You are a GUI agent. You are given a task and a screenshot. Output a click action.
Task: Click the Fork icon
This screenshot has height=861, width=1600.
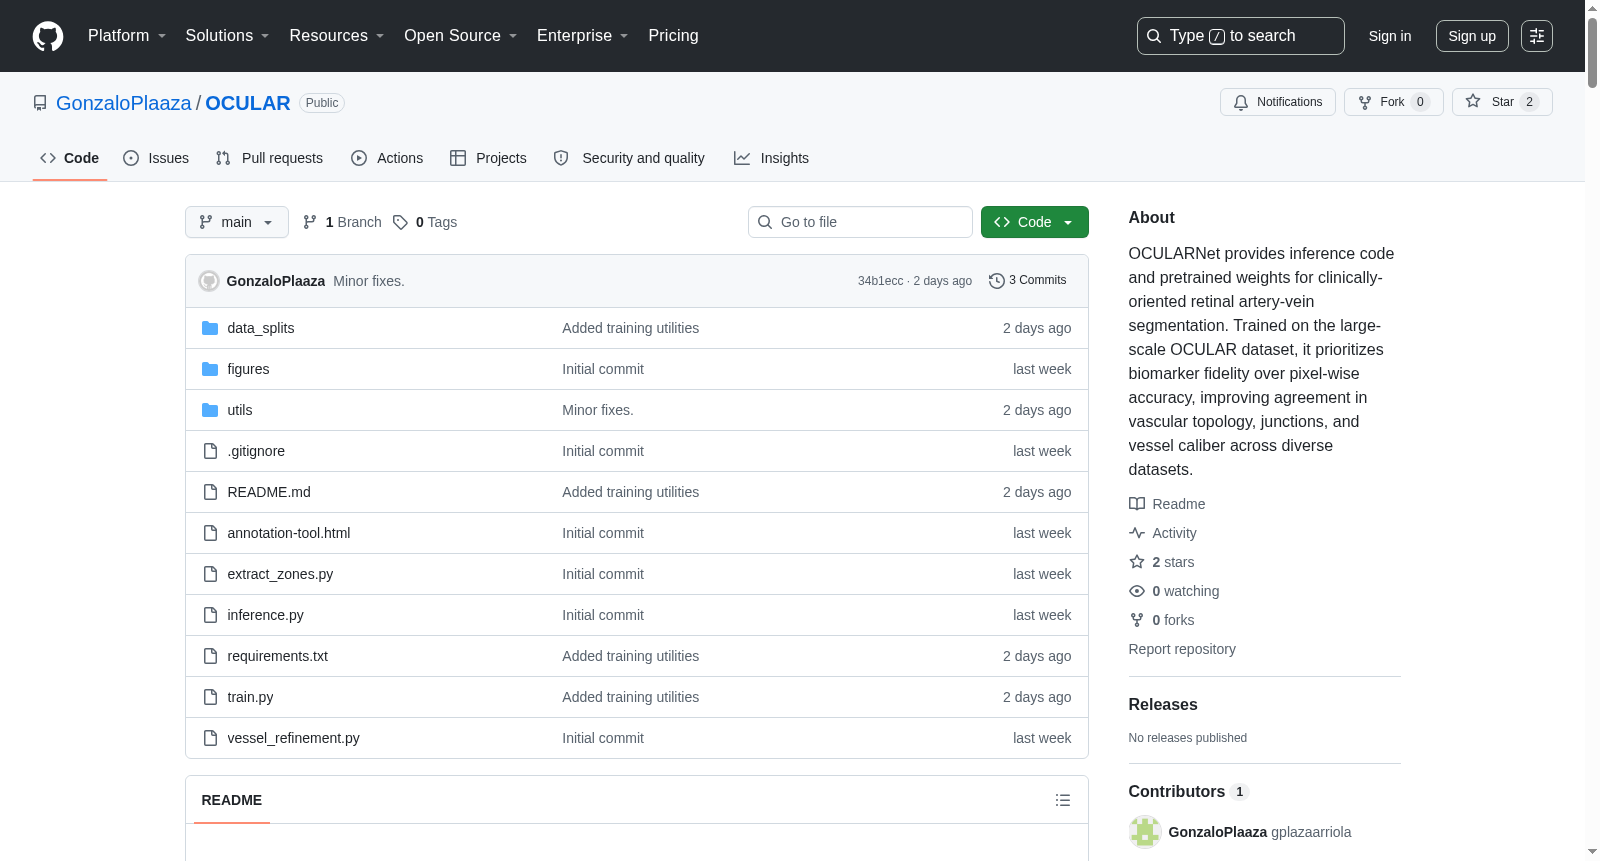pyautogui.click(x=1365, y=102)
